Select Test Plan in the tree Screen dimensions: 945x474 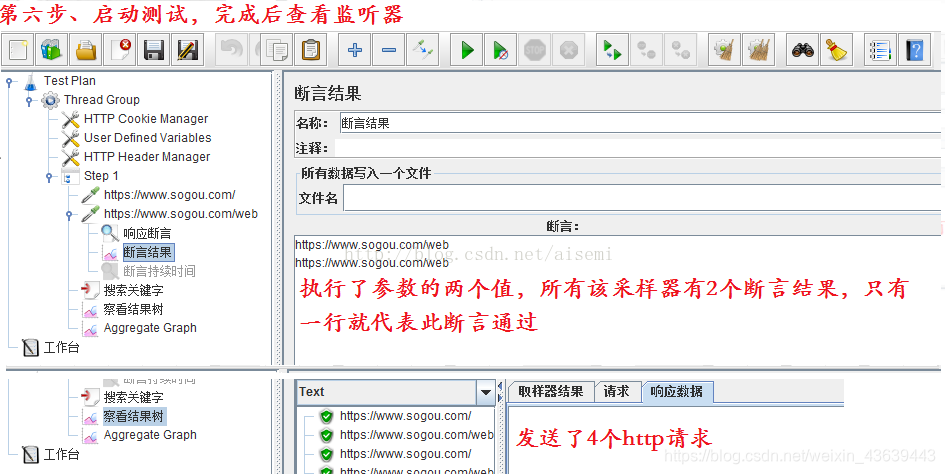[69, 81]
